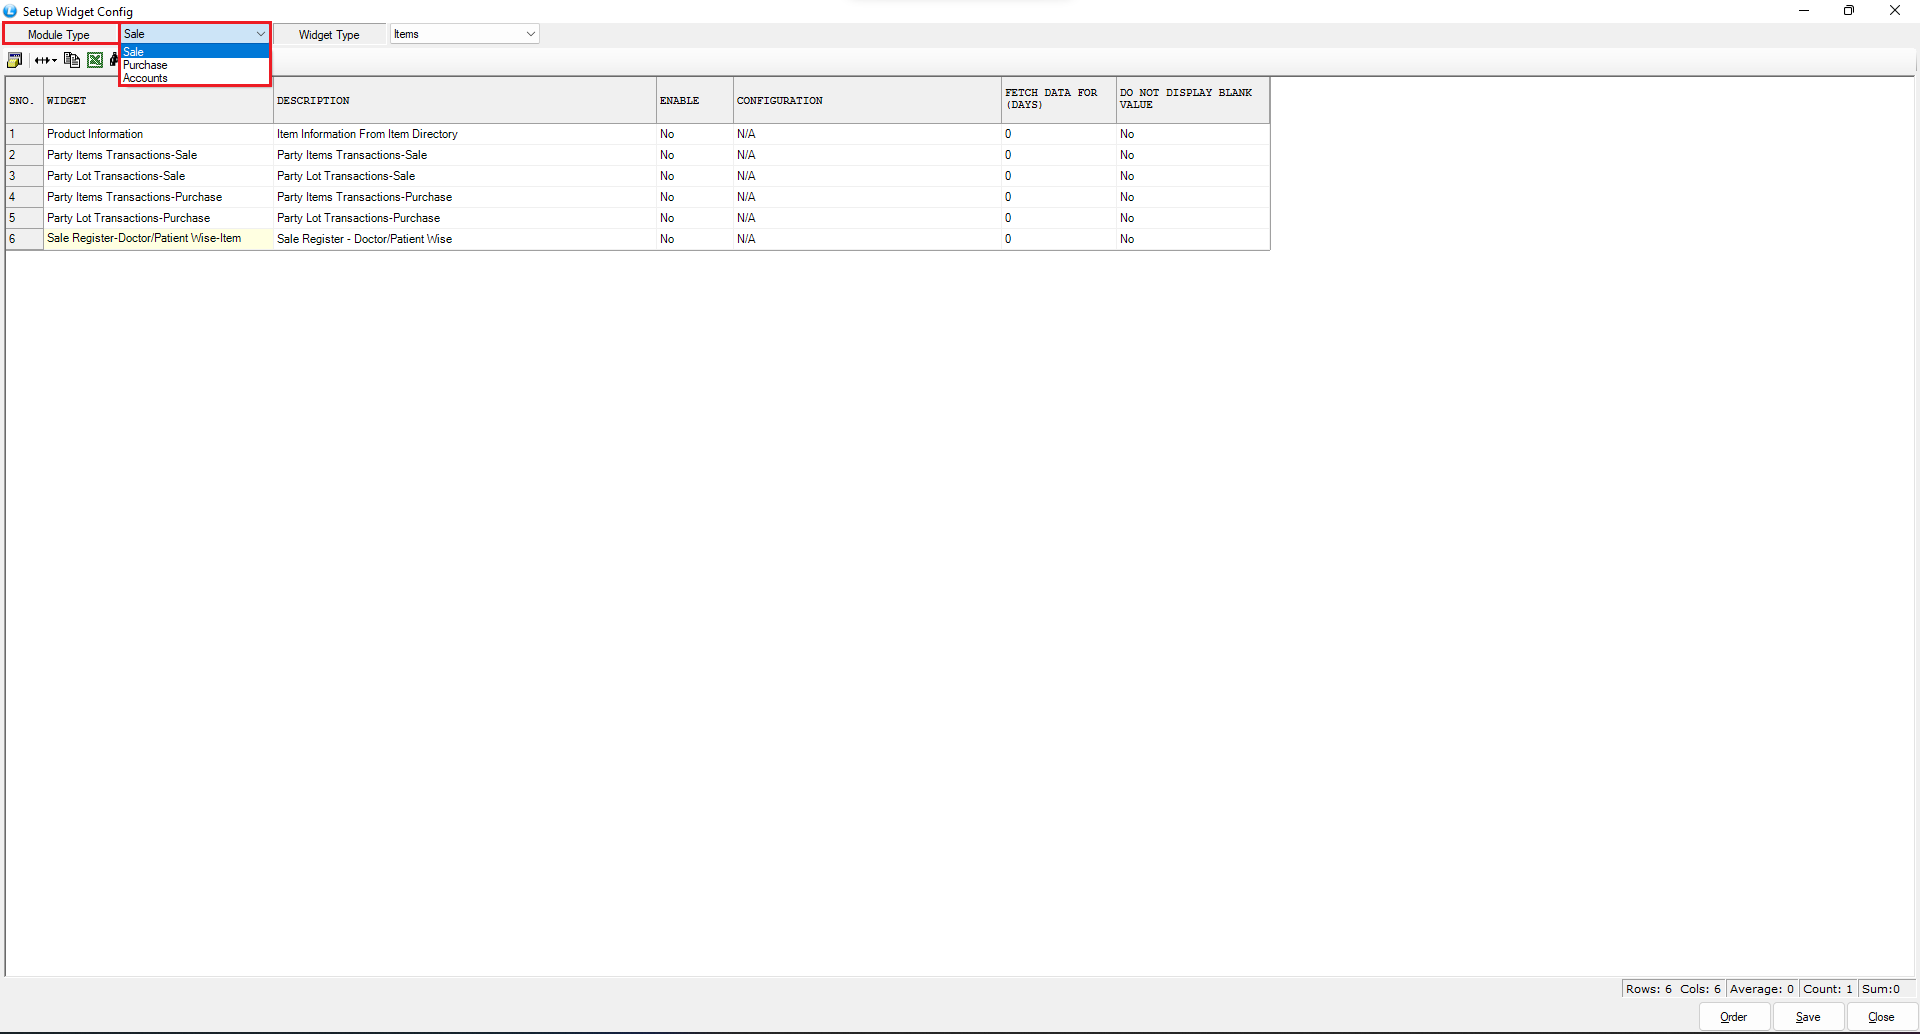Minimize the Setup Widget Config window
This screenshot has height=1034, width=1920.
point(1804,11)
